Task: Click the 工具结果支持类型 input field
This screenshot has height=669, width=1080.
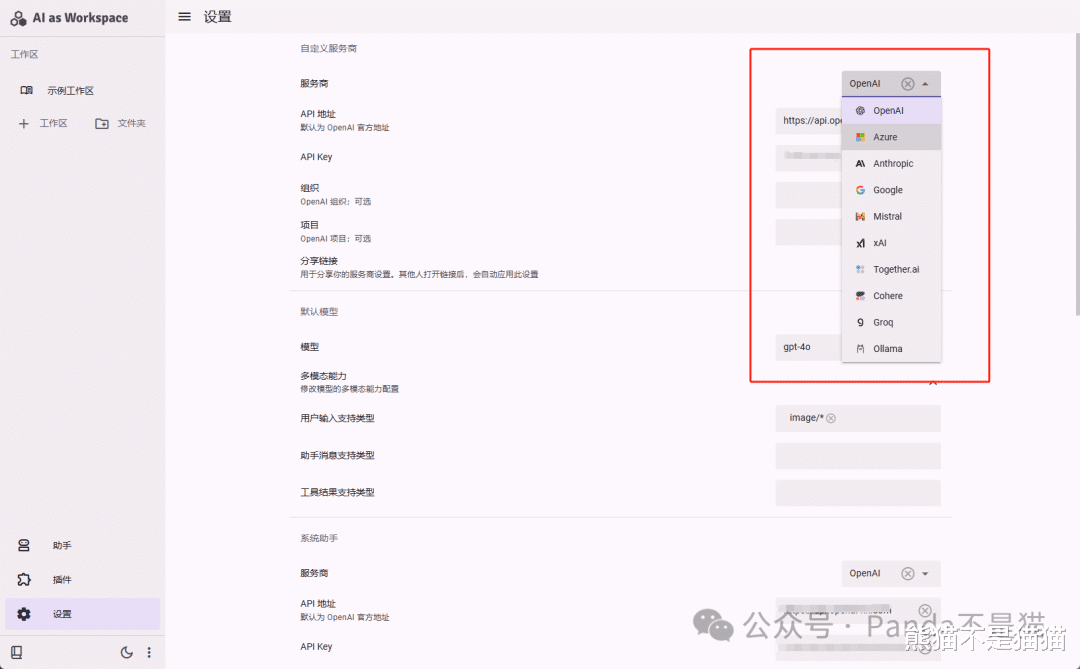Action: point(858,493)
